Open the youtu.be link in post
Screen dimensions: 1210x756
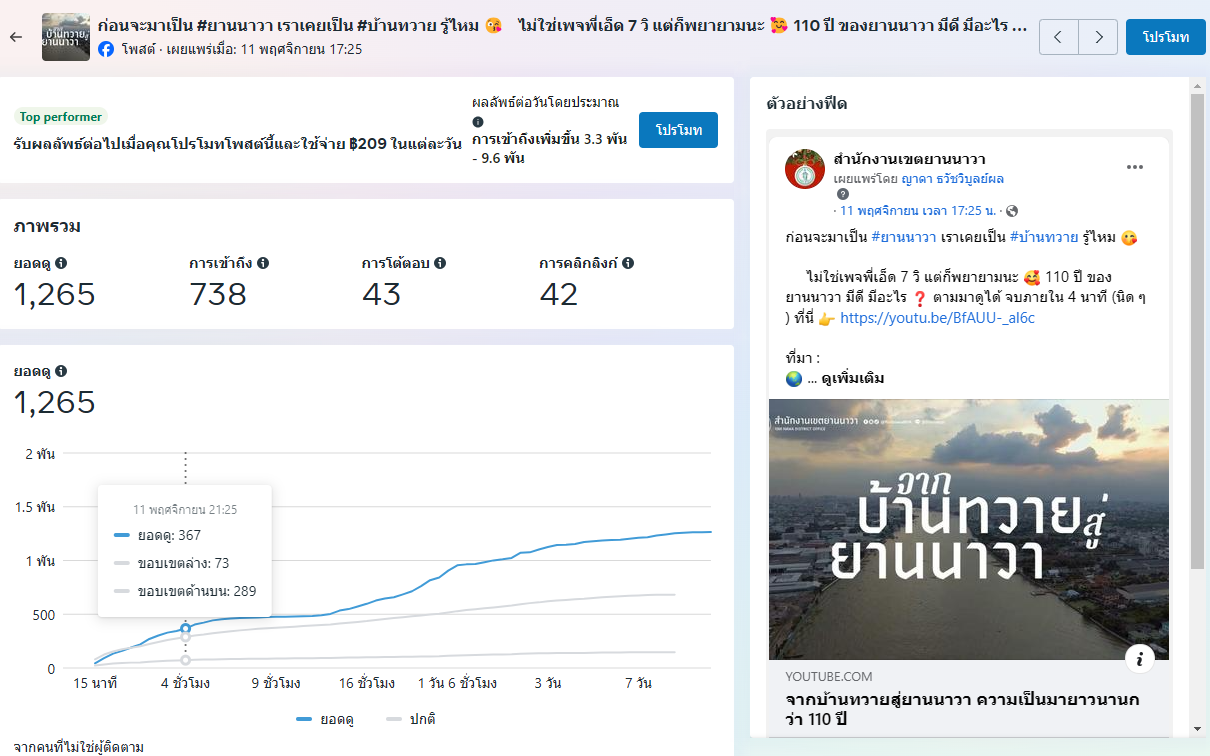click(x=937, y=318)
